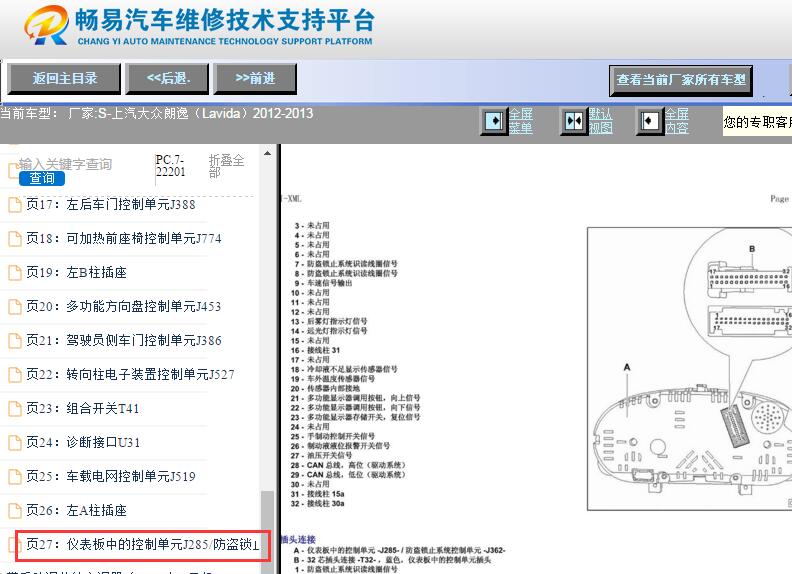Viewport: 792px width, 574px height.
Task: Open 页18：可加热前座椅控制单元J774
Action: [124, 238]
